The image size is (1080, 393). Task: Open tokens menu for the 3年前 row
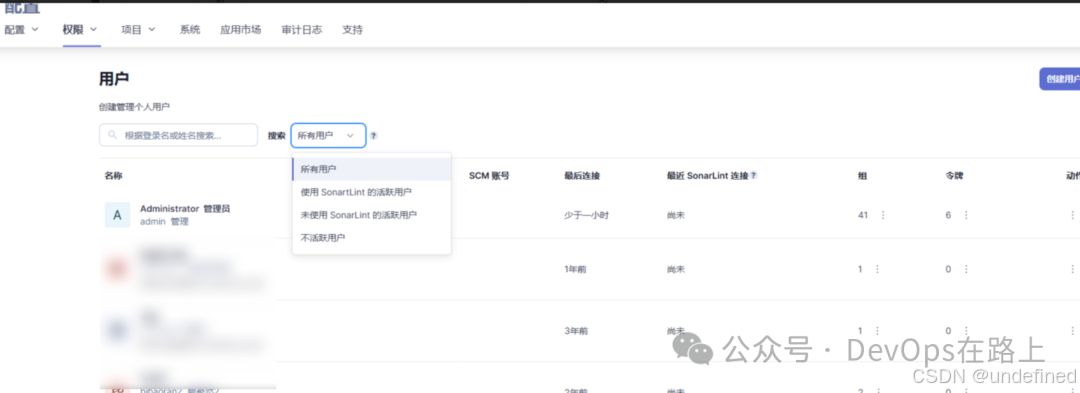click(x=966, y=331)
